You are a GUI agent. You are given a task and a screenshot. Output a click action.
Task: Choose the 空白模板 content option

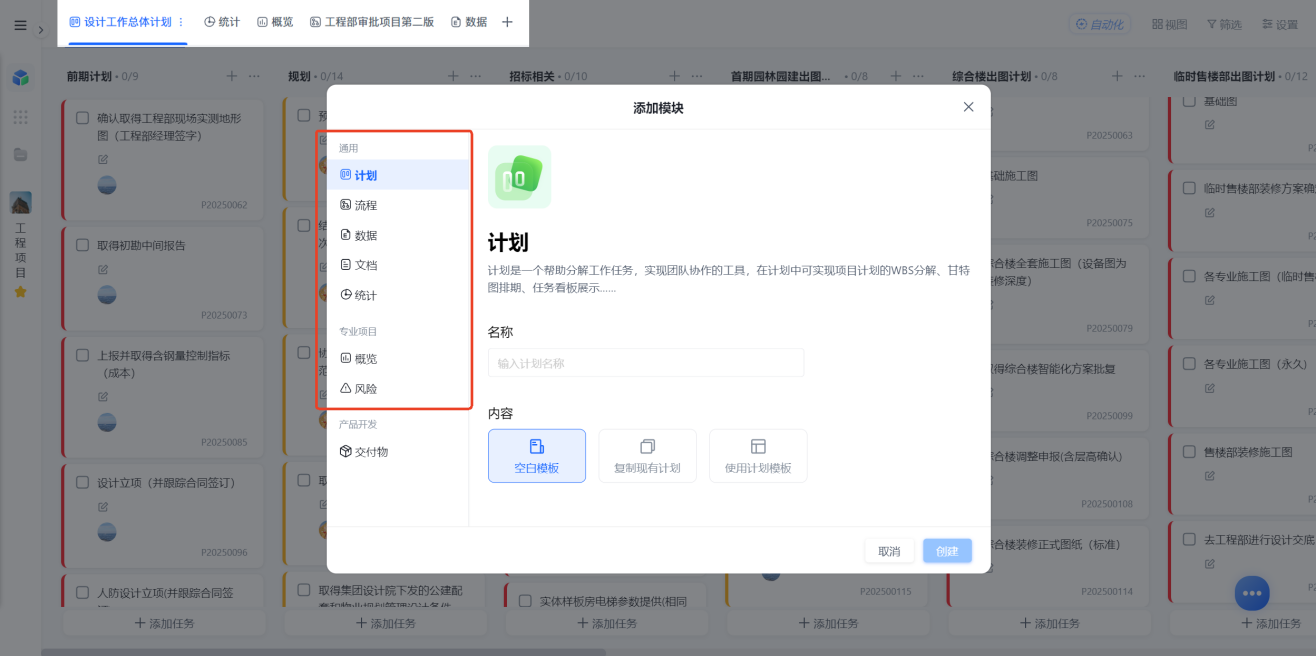(x=537, y=456)
